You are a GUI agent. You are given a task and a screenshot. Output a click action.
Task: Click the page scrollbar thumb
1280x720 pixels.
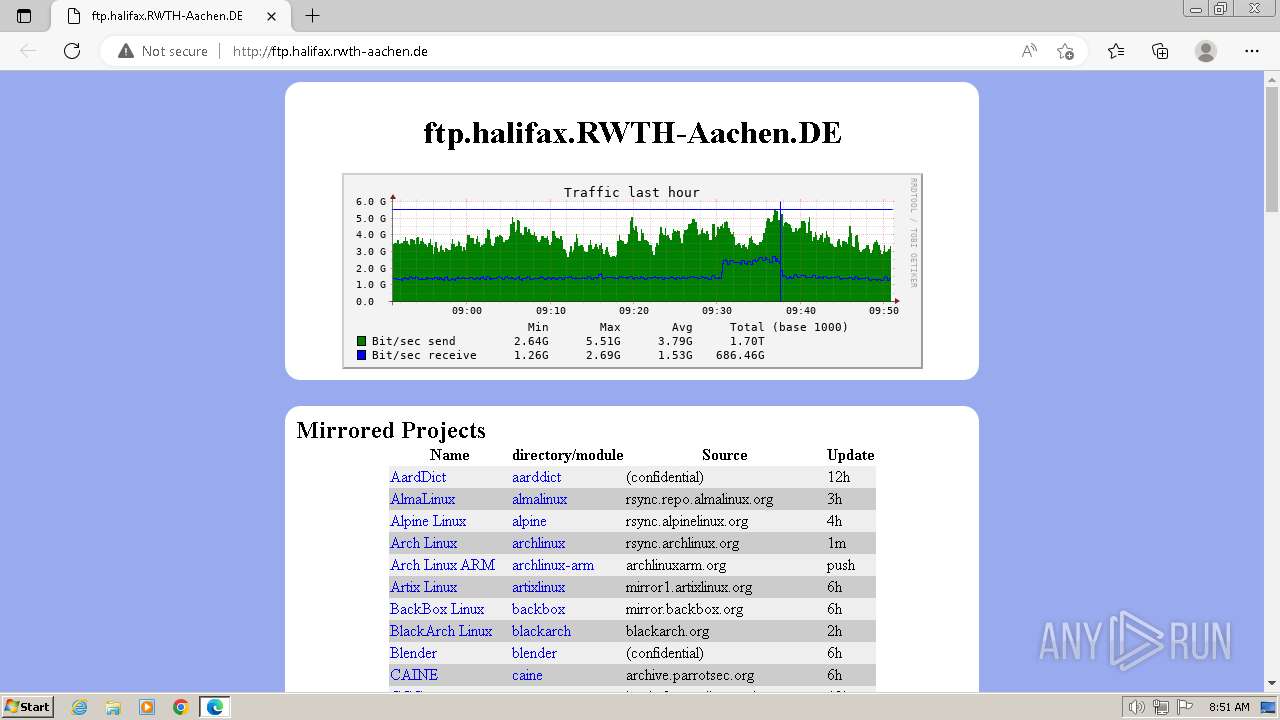coord(1272,148)
